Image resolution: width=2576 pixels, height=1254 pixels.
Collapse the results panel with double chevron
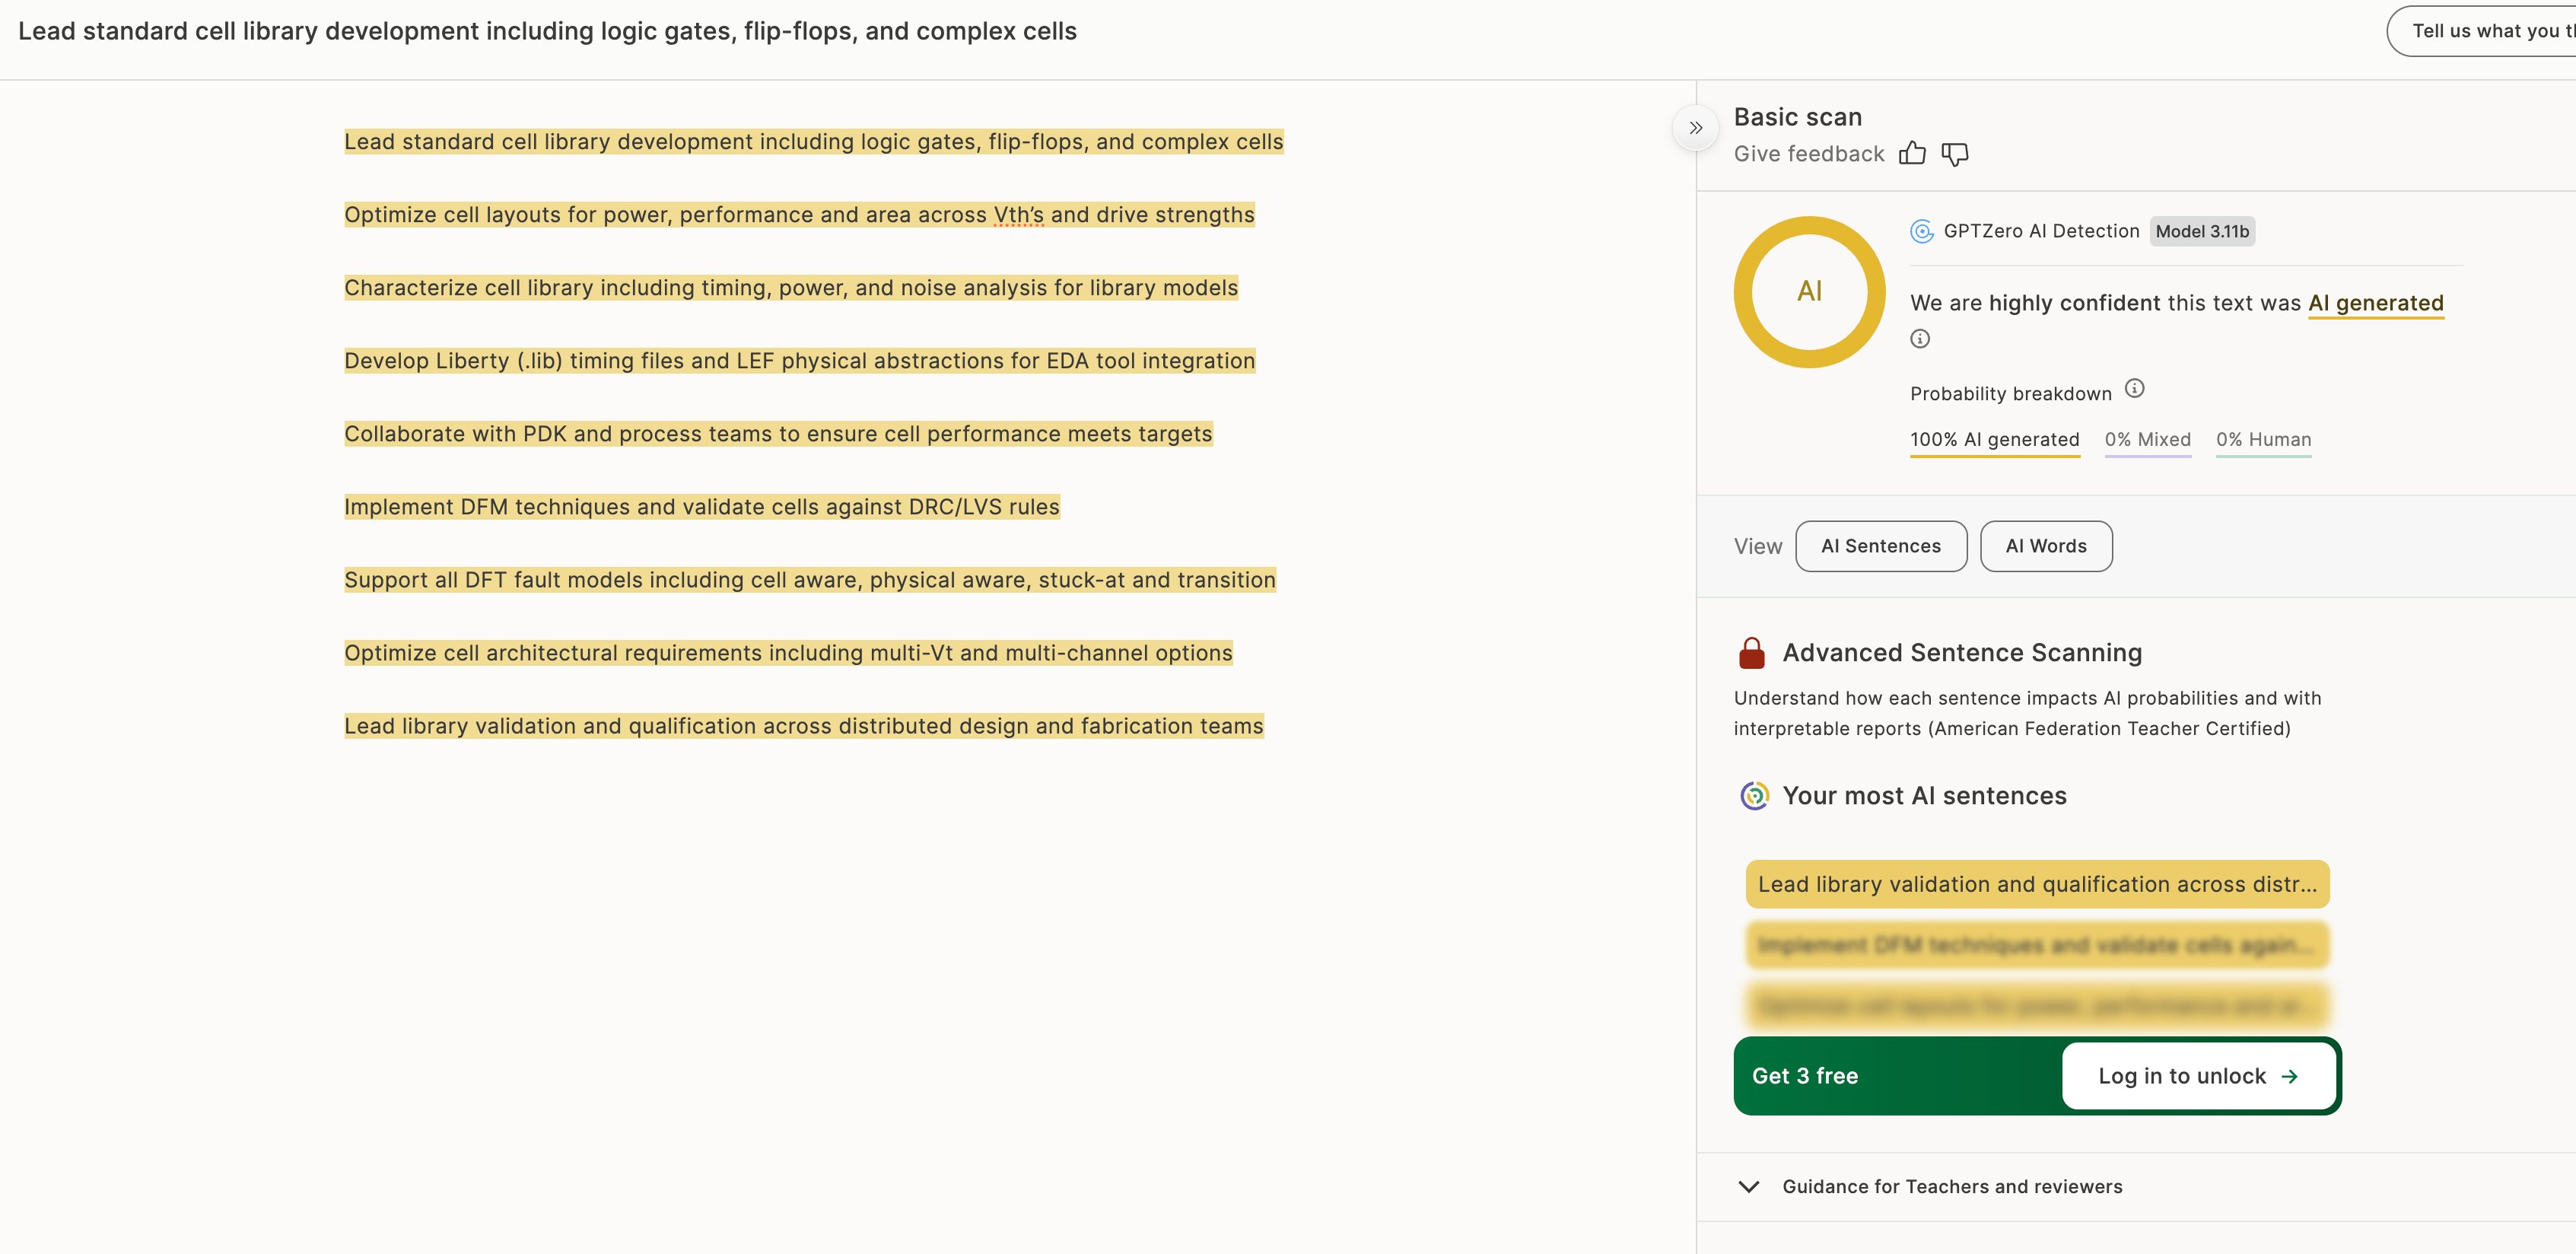click(1695, 128)
